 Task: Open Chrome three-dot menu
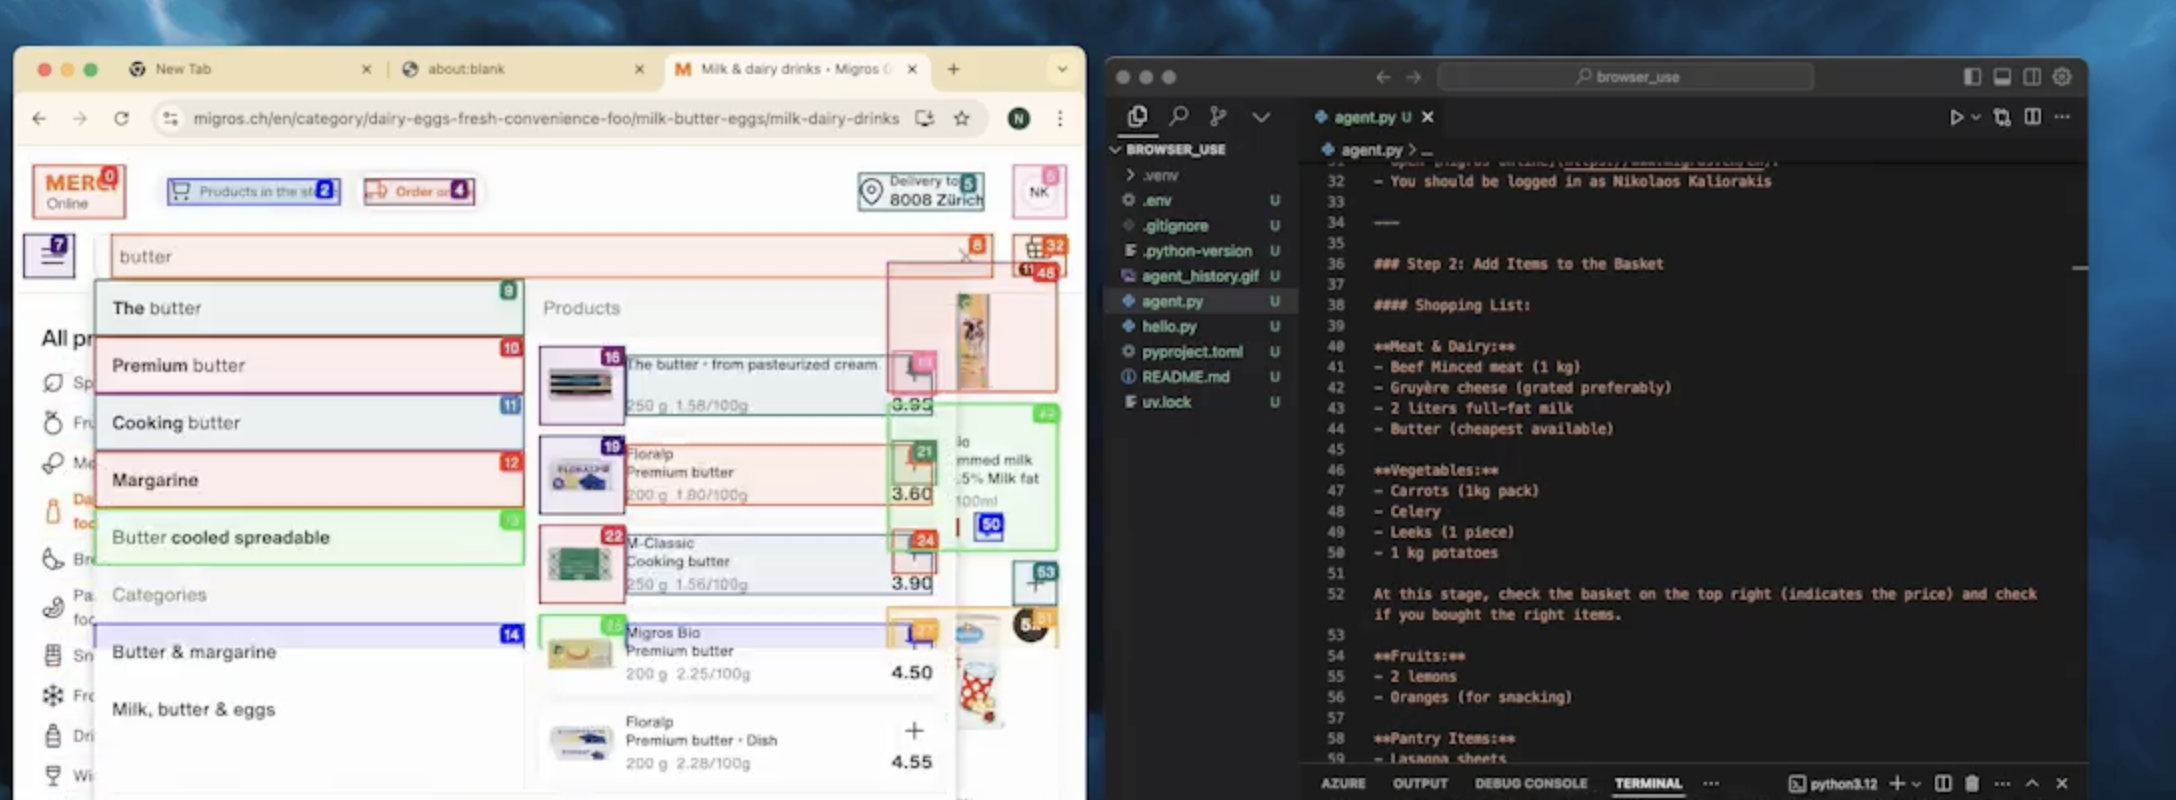(1060, 119)
